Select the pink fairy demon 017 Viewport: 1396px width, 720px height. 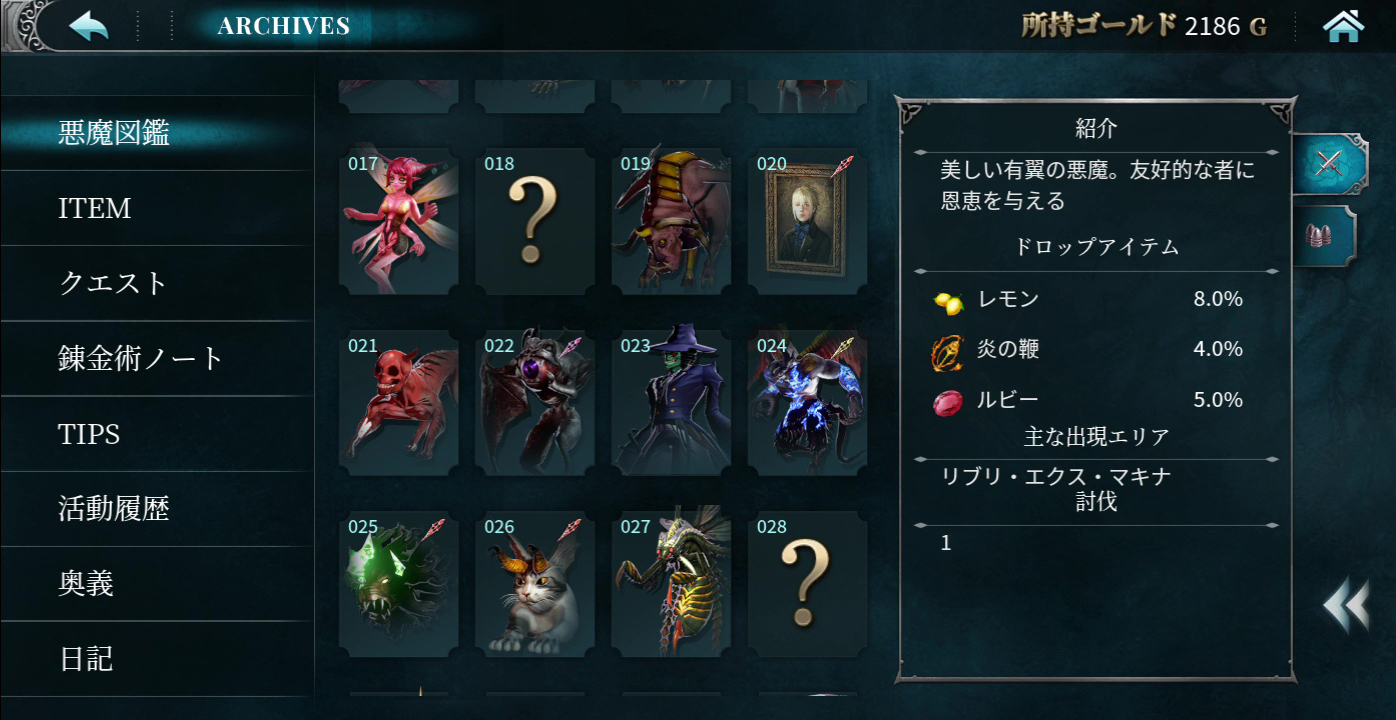399,222
